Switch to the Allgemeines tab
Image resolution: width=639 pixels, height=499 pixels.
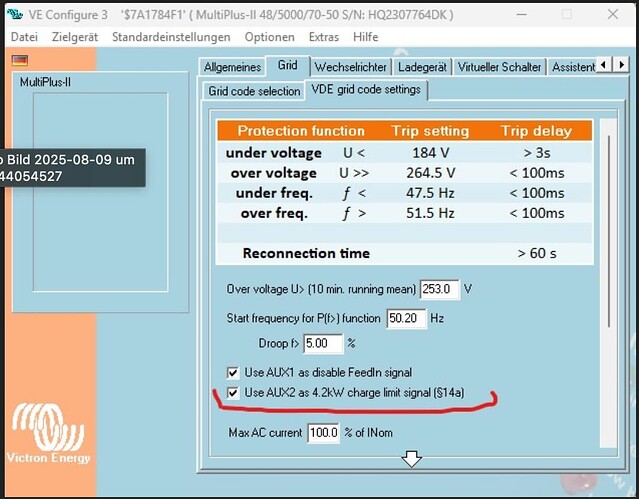[x=232, y=67]
